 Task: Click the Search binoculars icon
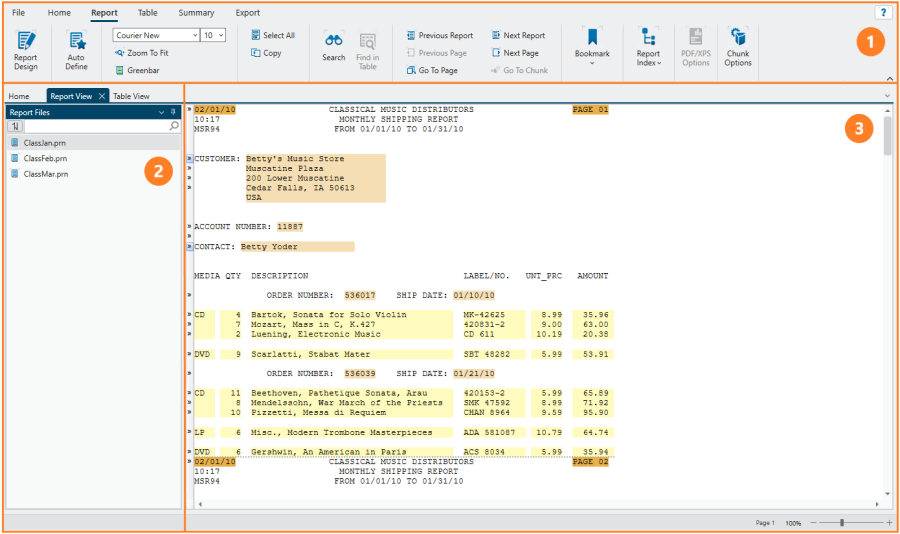click(334, 42)
